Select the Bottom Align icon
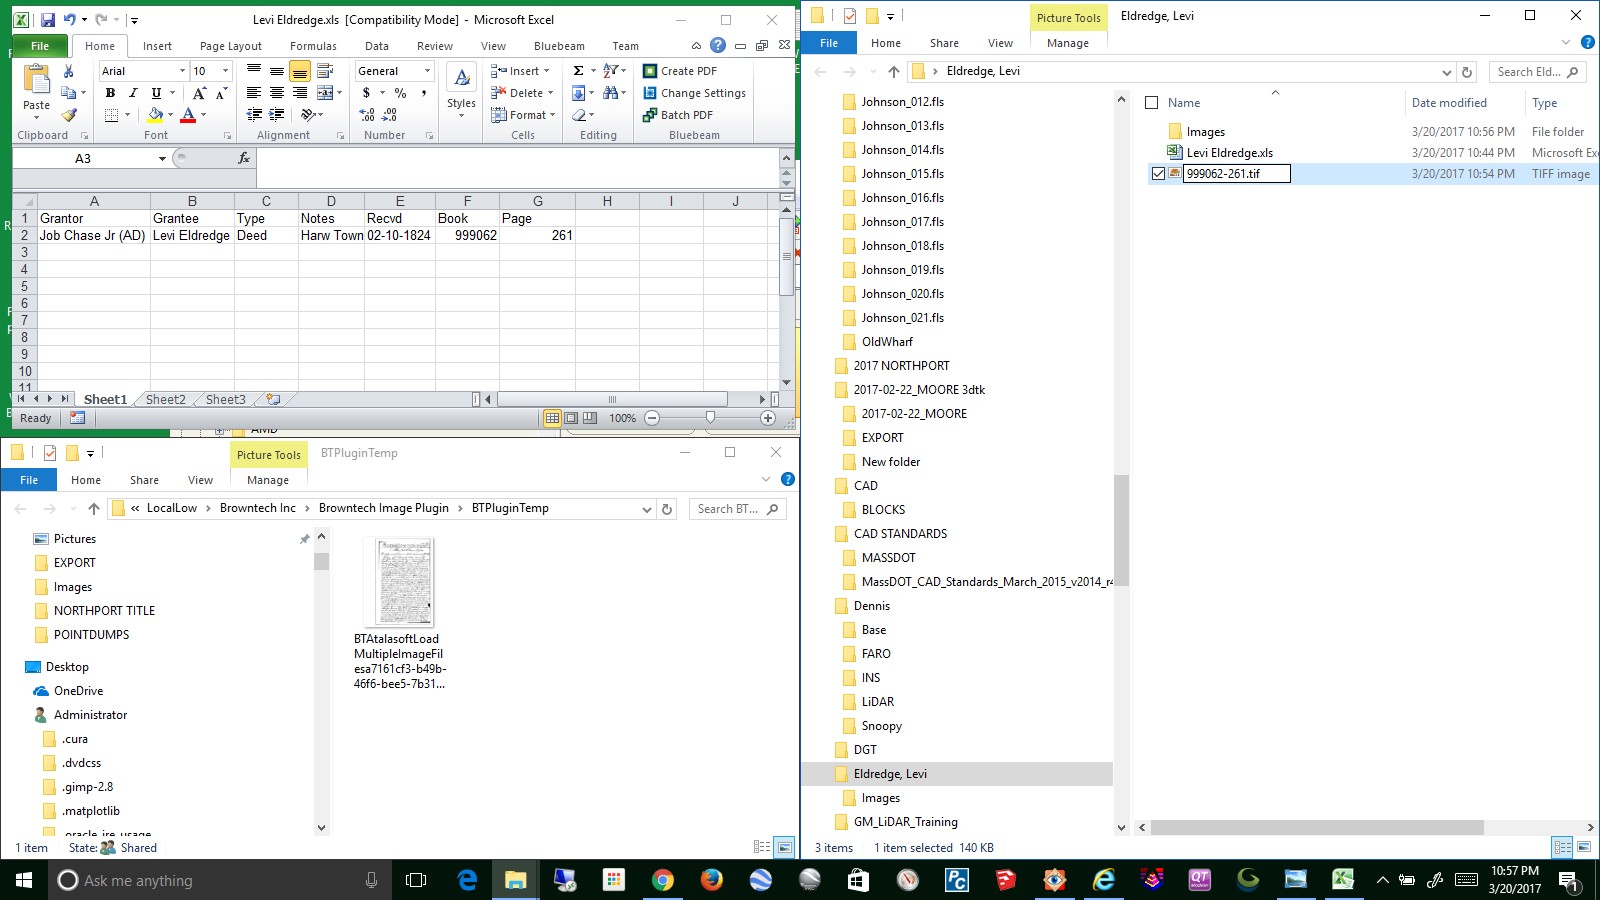 tap(300, 71)
